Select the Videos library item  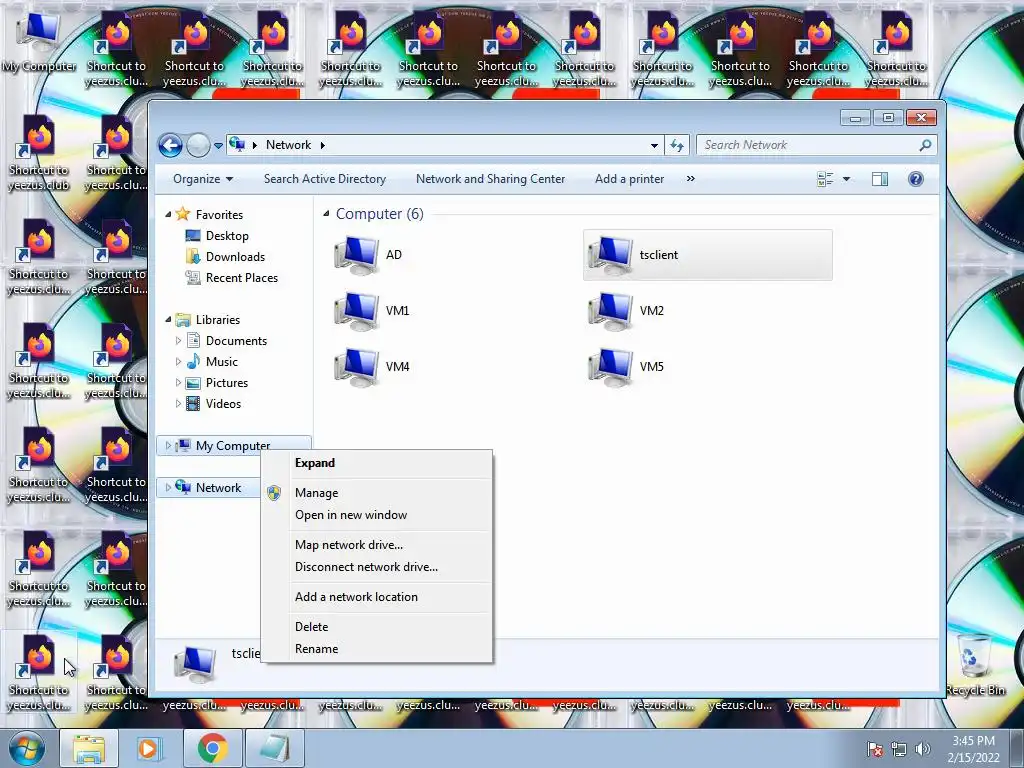(223, 404)
